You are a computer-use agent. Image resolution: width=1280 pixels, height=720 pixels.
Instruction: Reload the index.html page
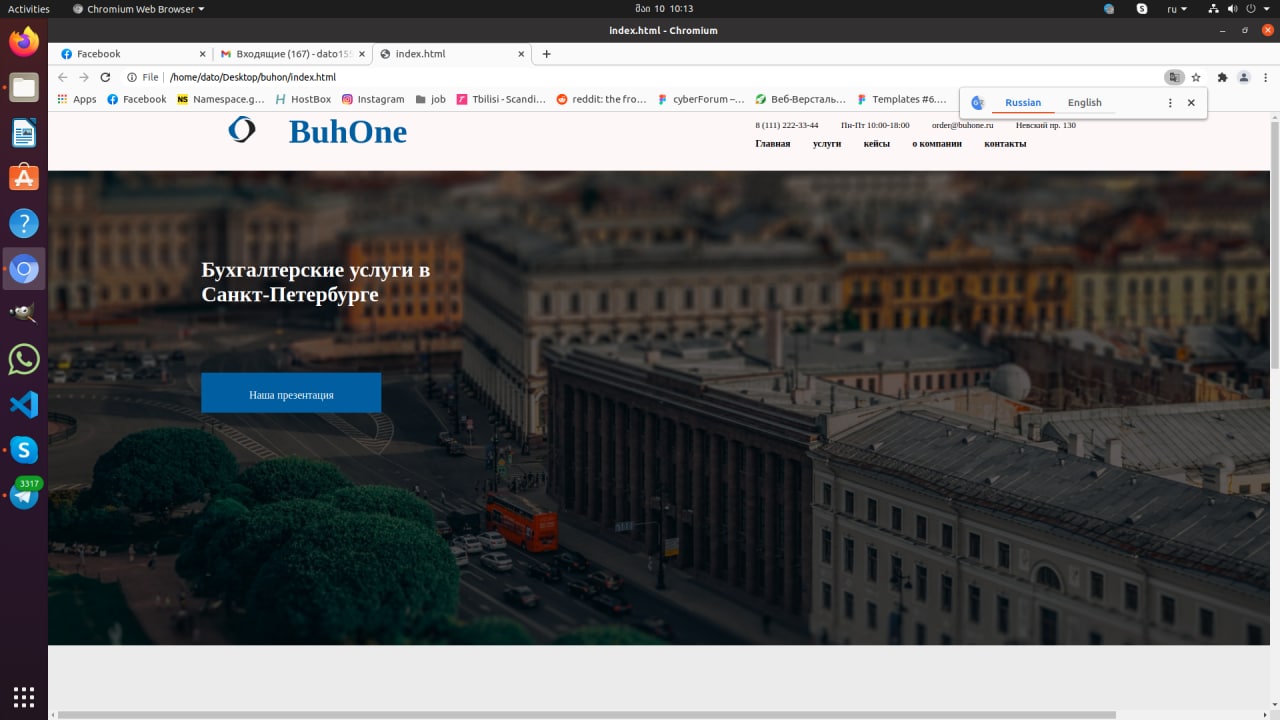[x=105, y=77]
